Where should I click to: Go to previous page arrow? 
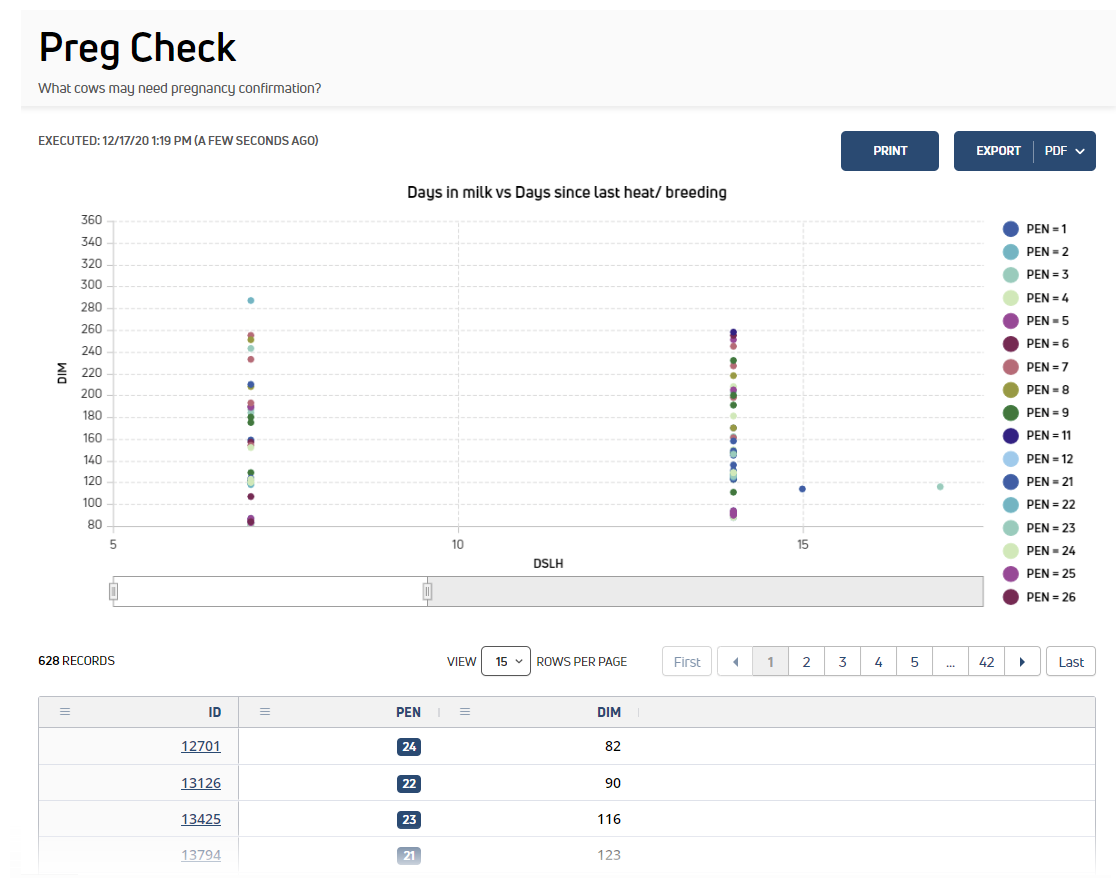coord(735,662)
